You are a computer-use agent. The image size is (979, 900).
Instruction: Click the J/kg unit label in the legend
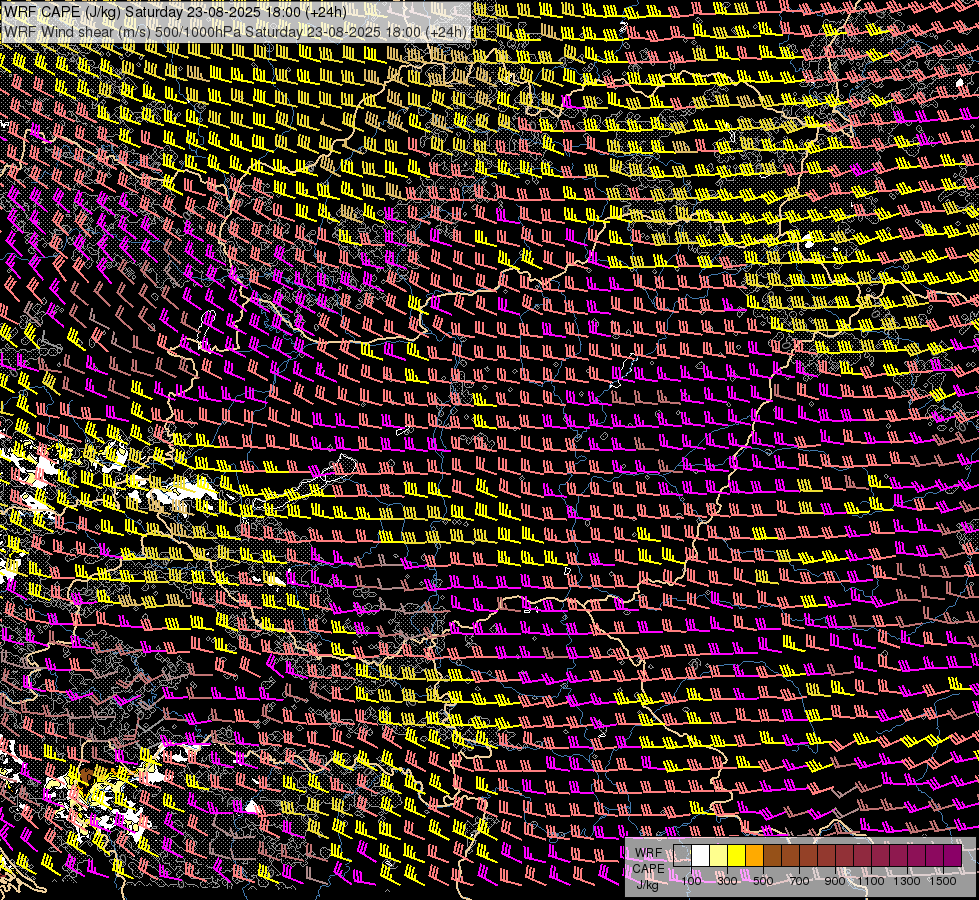(647, 885)
